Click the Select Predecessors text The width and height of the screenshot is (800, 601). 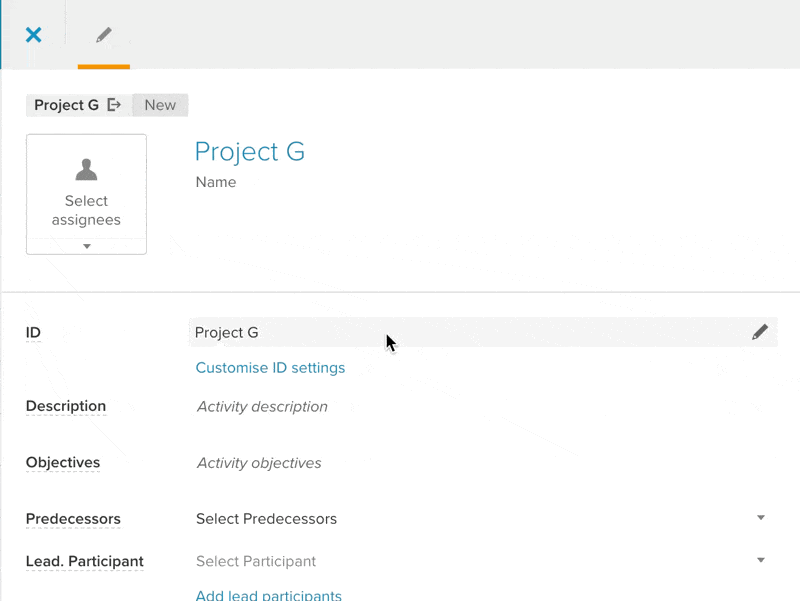(266, 519)
